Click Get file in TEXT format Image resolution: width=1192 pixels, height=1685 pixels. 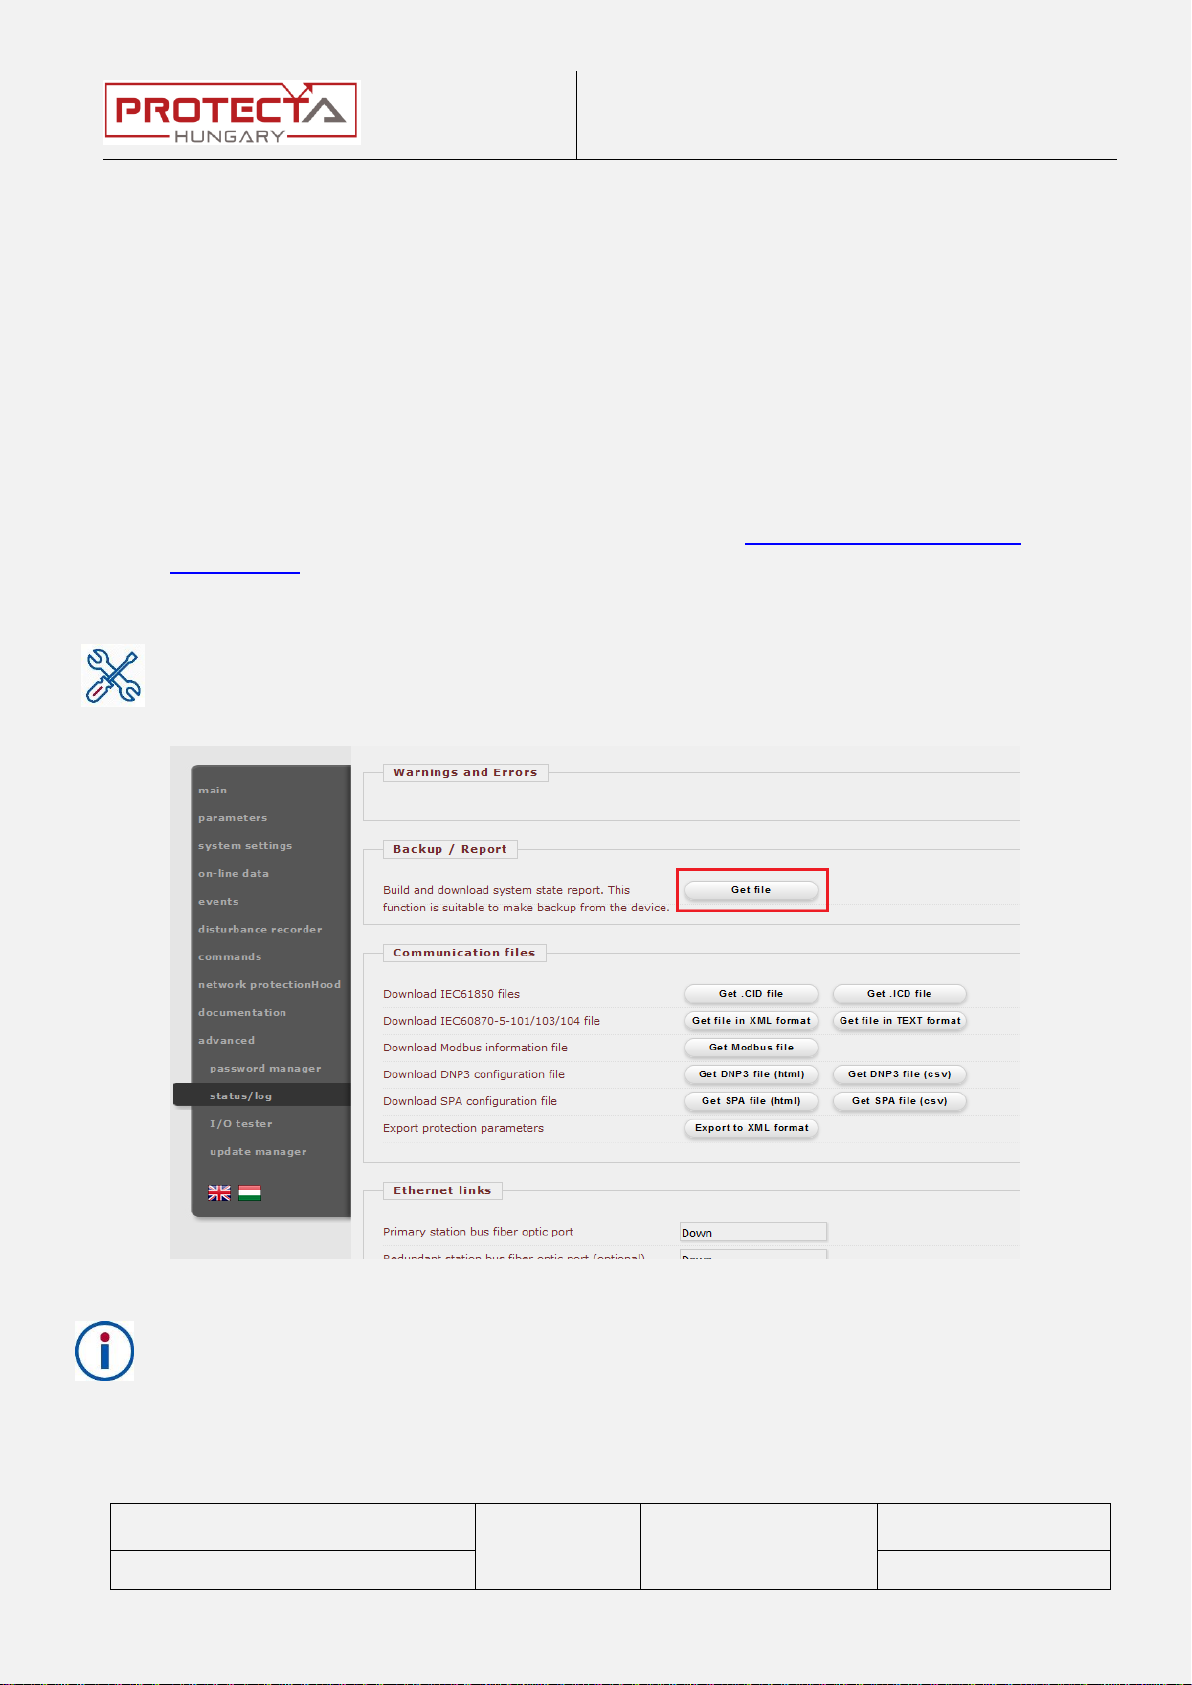pos(899,1021)
